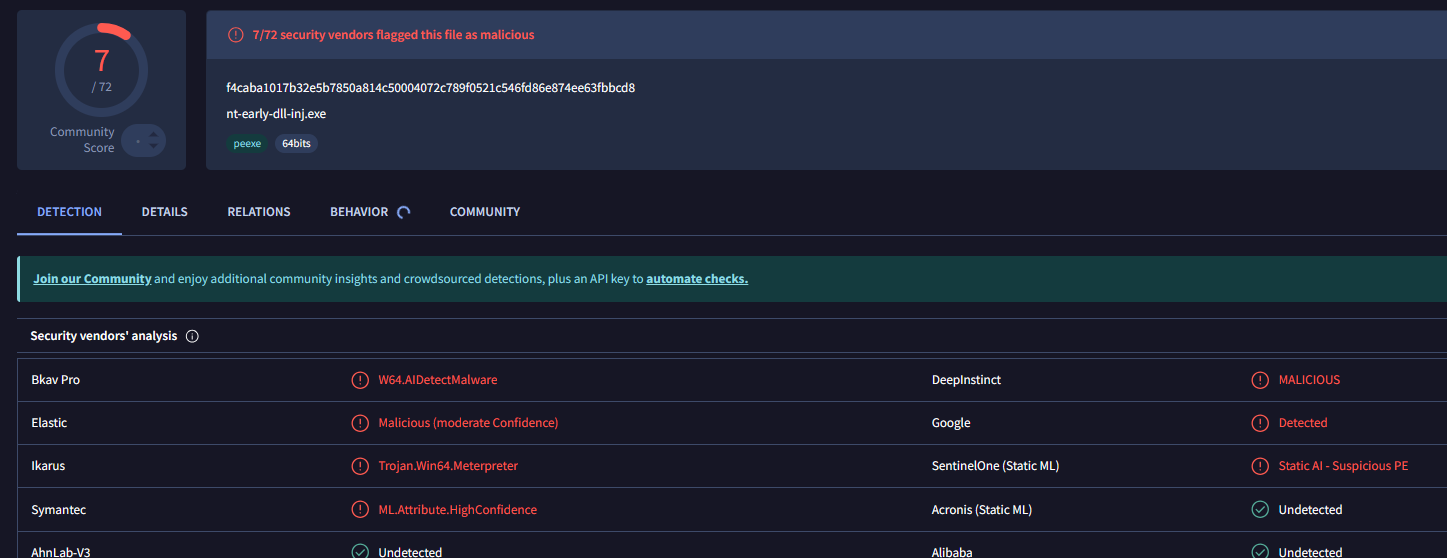1447x558 pixels.
Task: Click the warning icon beside Trojan.Win64.Meterpreter
Action: point(360,466)
